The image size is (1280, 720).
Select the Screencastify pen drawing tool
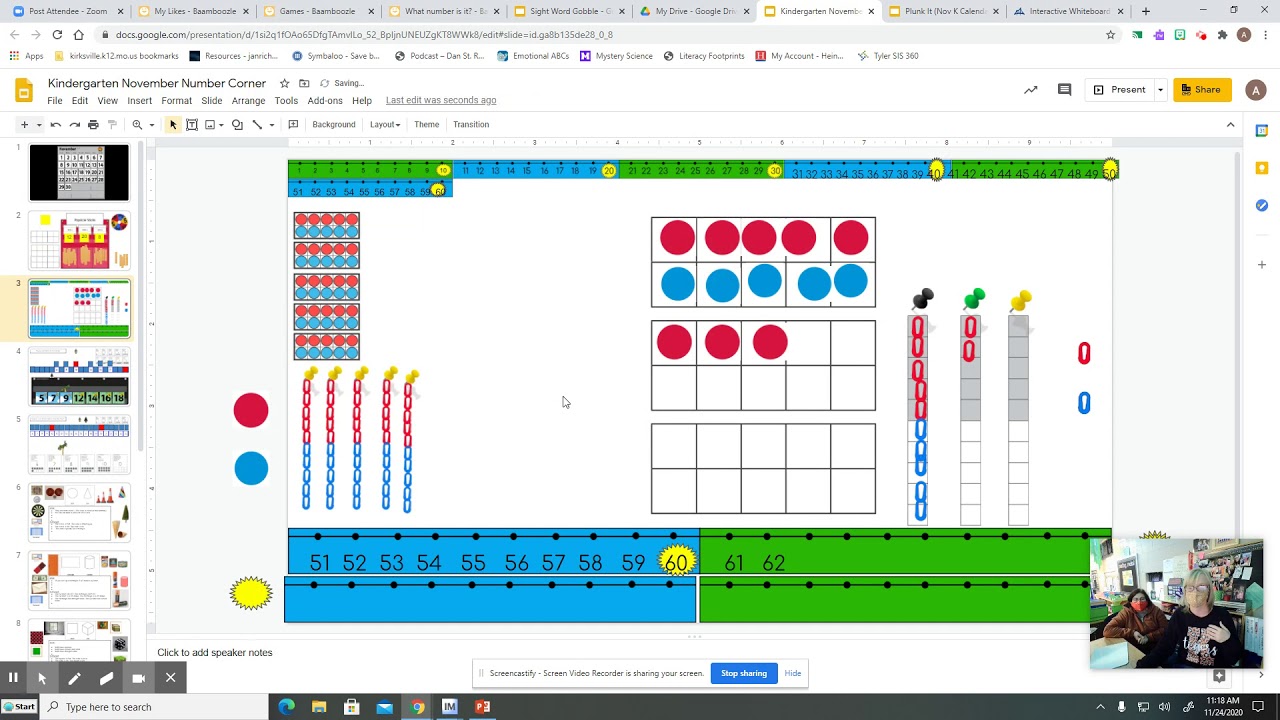[x=74, y=678]
